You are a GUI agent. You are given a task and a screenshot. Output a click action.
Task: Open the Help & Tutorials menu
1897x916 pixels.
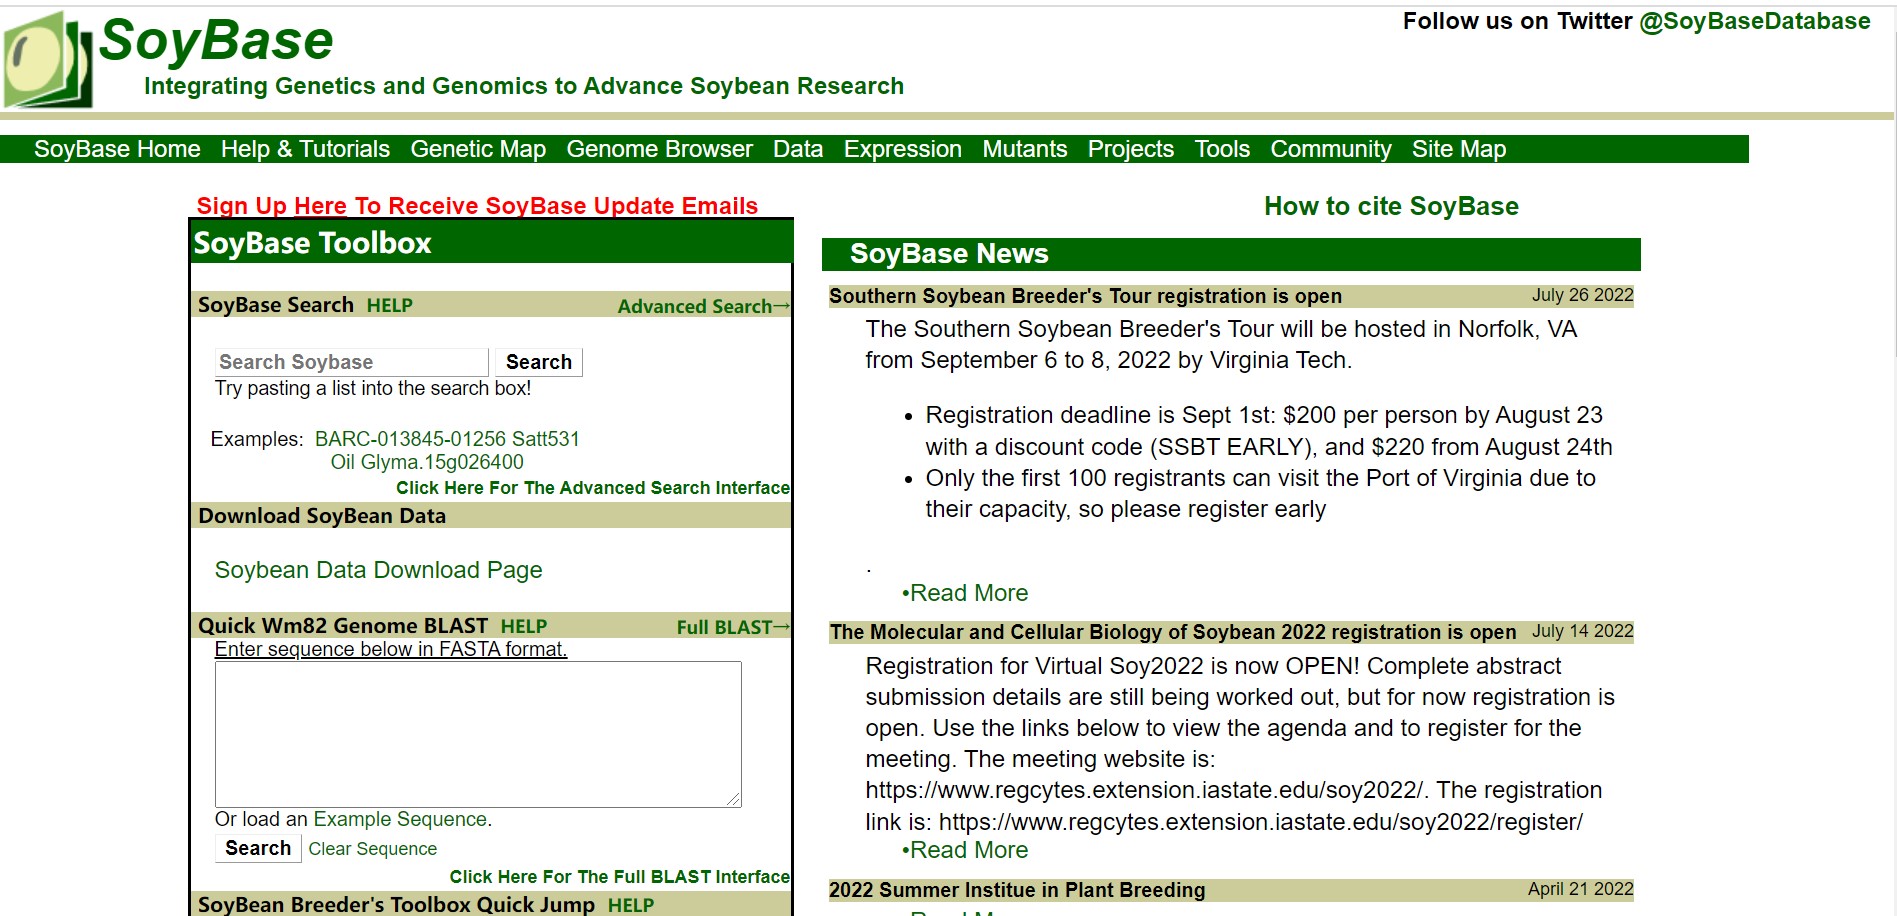tap(305, 149)
